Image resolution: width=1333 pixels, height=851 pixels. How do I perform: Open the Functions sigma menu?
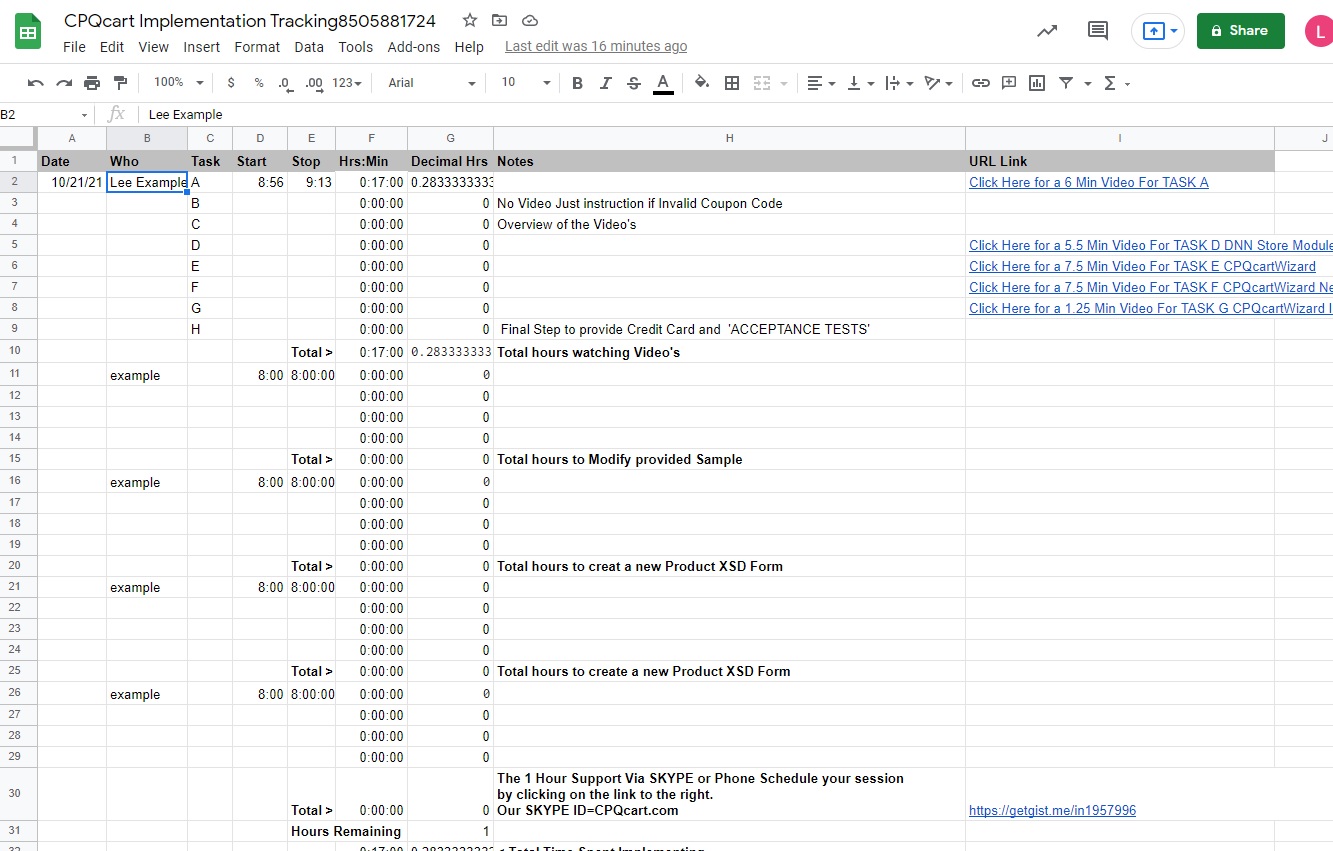(1116, 83)
